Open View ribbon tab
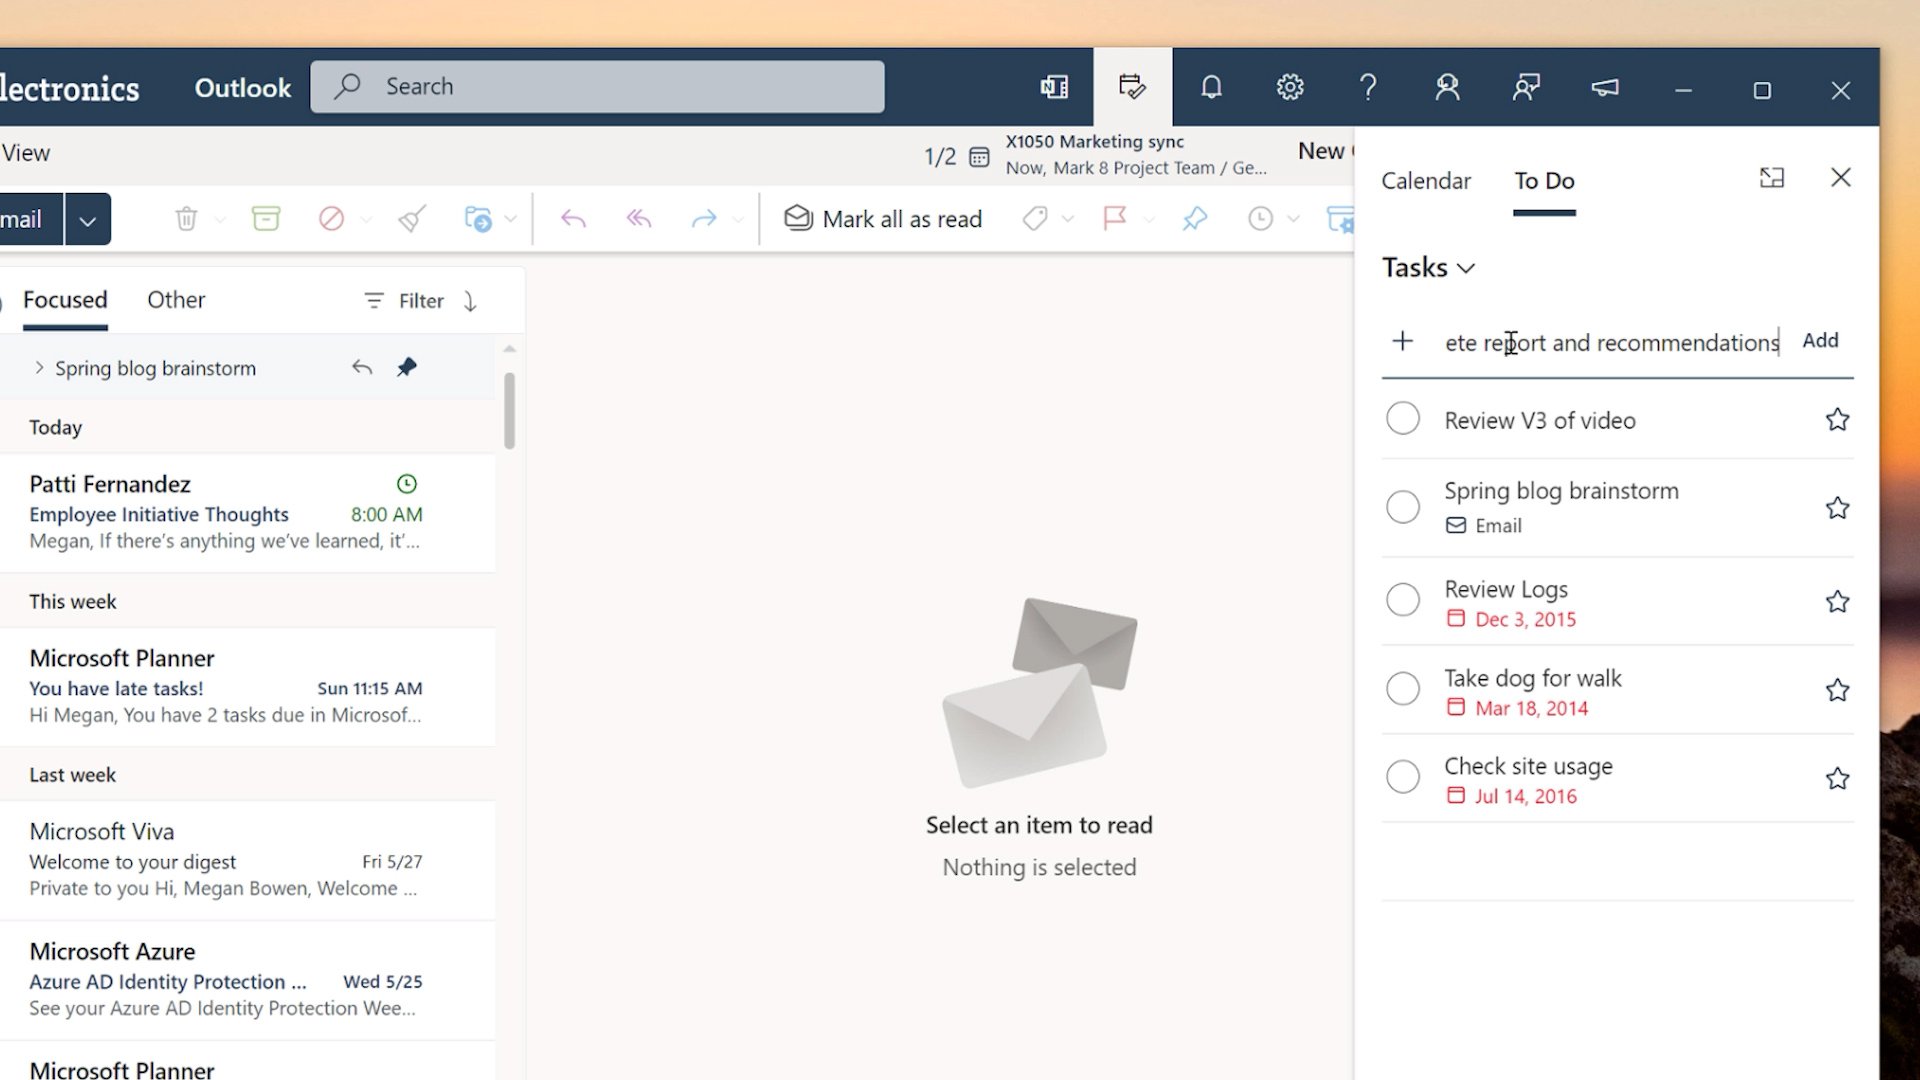 point(25,153)
